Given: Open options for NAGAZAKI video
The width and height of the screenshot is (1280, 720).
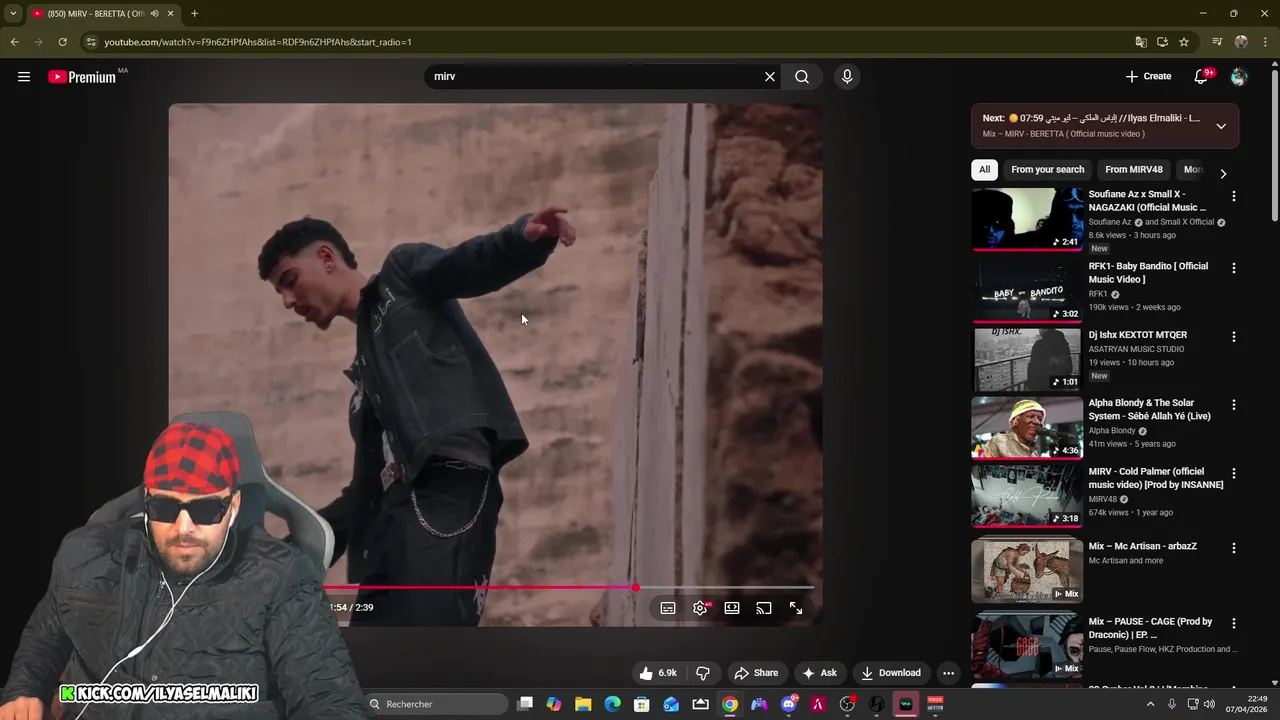Looking at the screenshot, I should pos(1233,197).
